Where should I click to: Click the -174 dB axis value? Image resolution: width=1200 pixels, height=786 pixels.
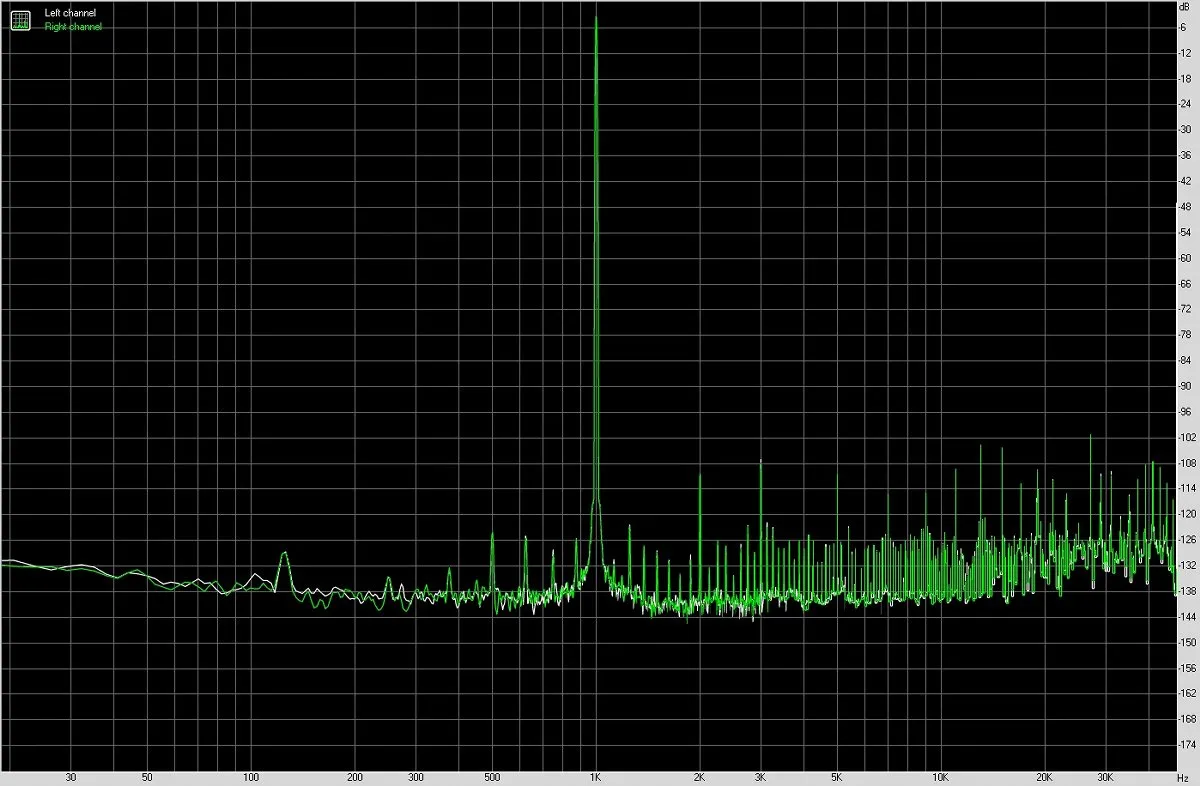click(1187, 745)
